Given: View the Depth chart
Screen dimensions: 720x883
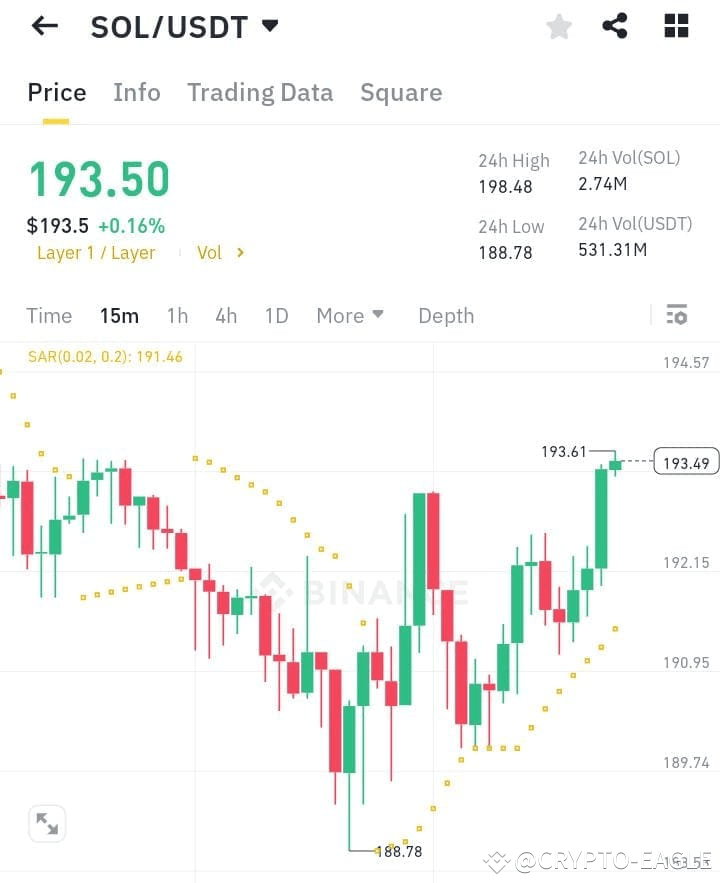Looking at the screenshot, I should tap(446, 315).
